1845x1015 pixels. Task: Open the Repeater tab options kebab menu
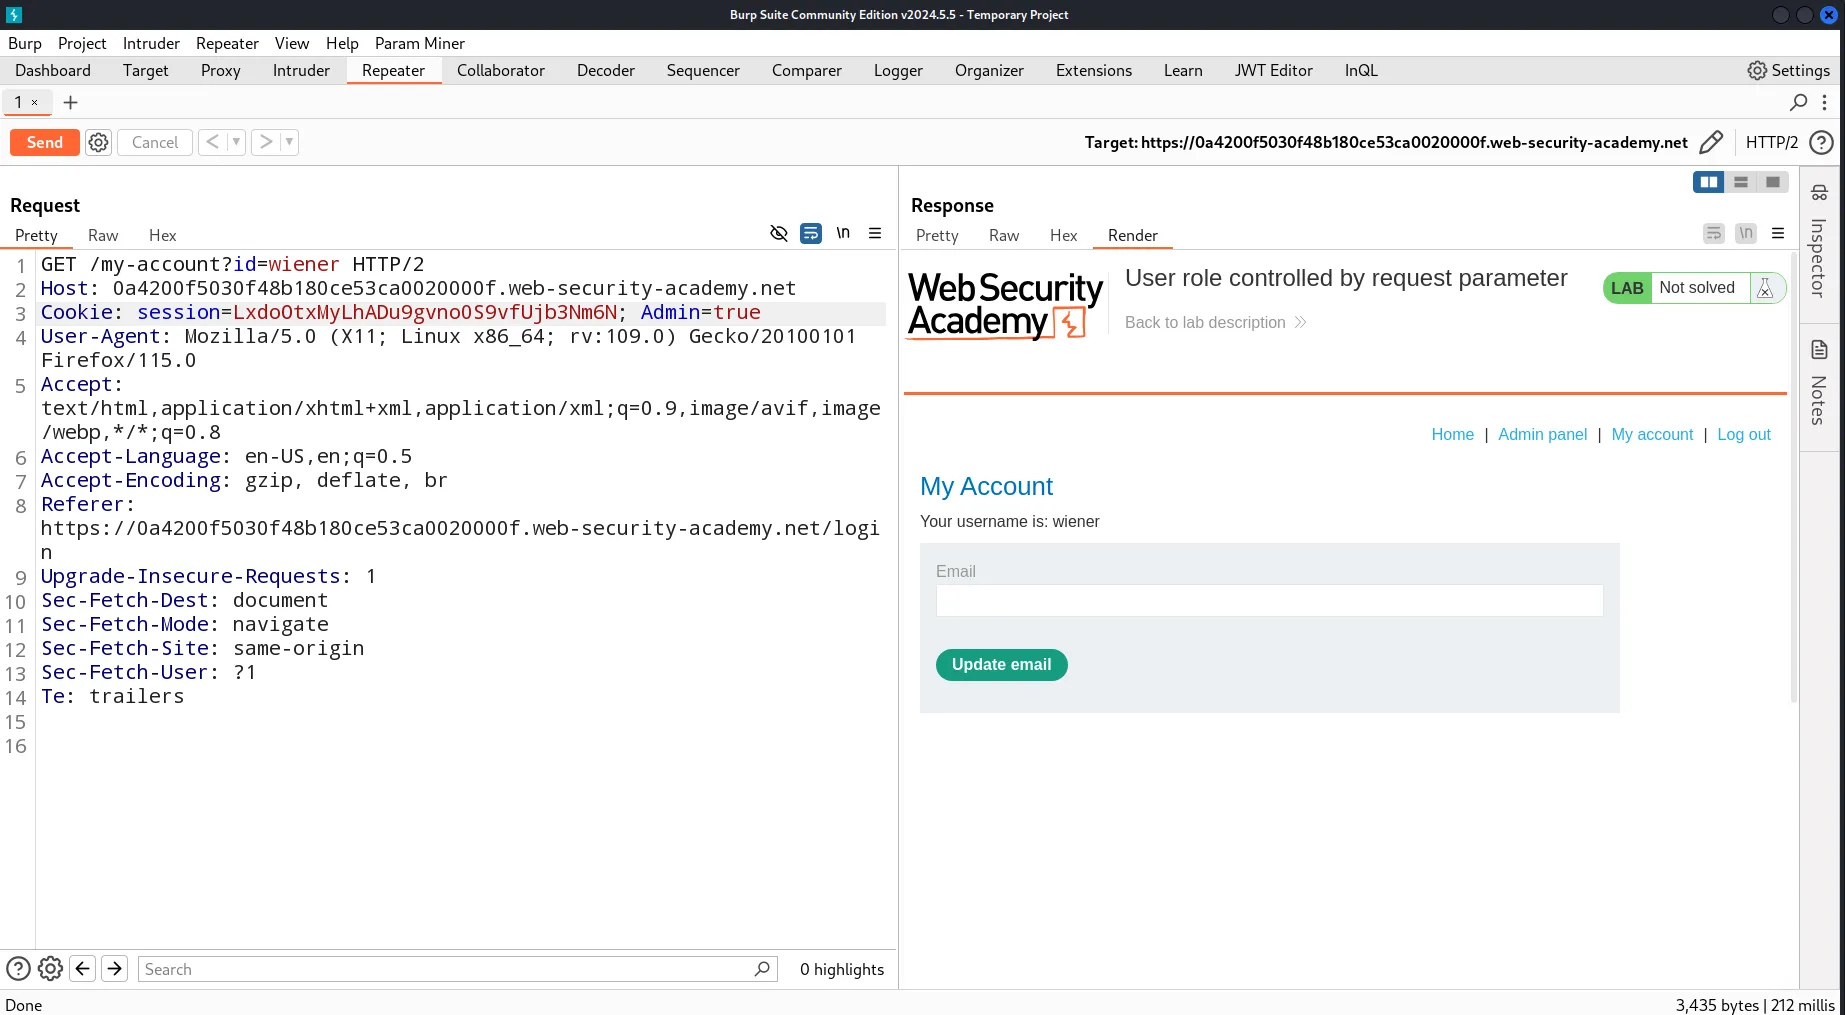(x=1825, y=102)
